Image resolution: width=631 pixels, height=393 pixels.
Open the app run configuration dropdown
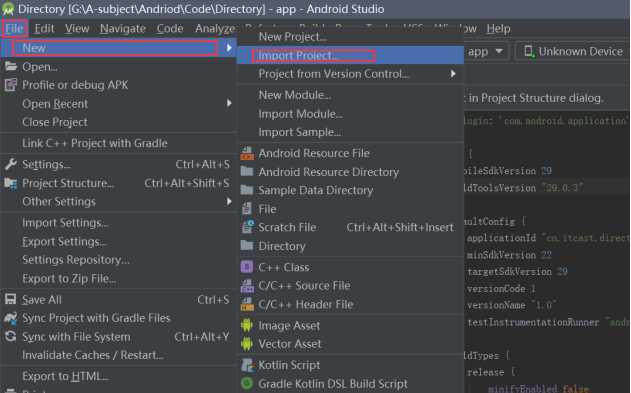coord(485,51)
